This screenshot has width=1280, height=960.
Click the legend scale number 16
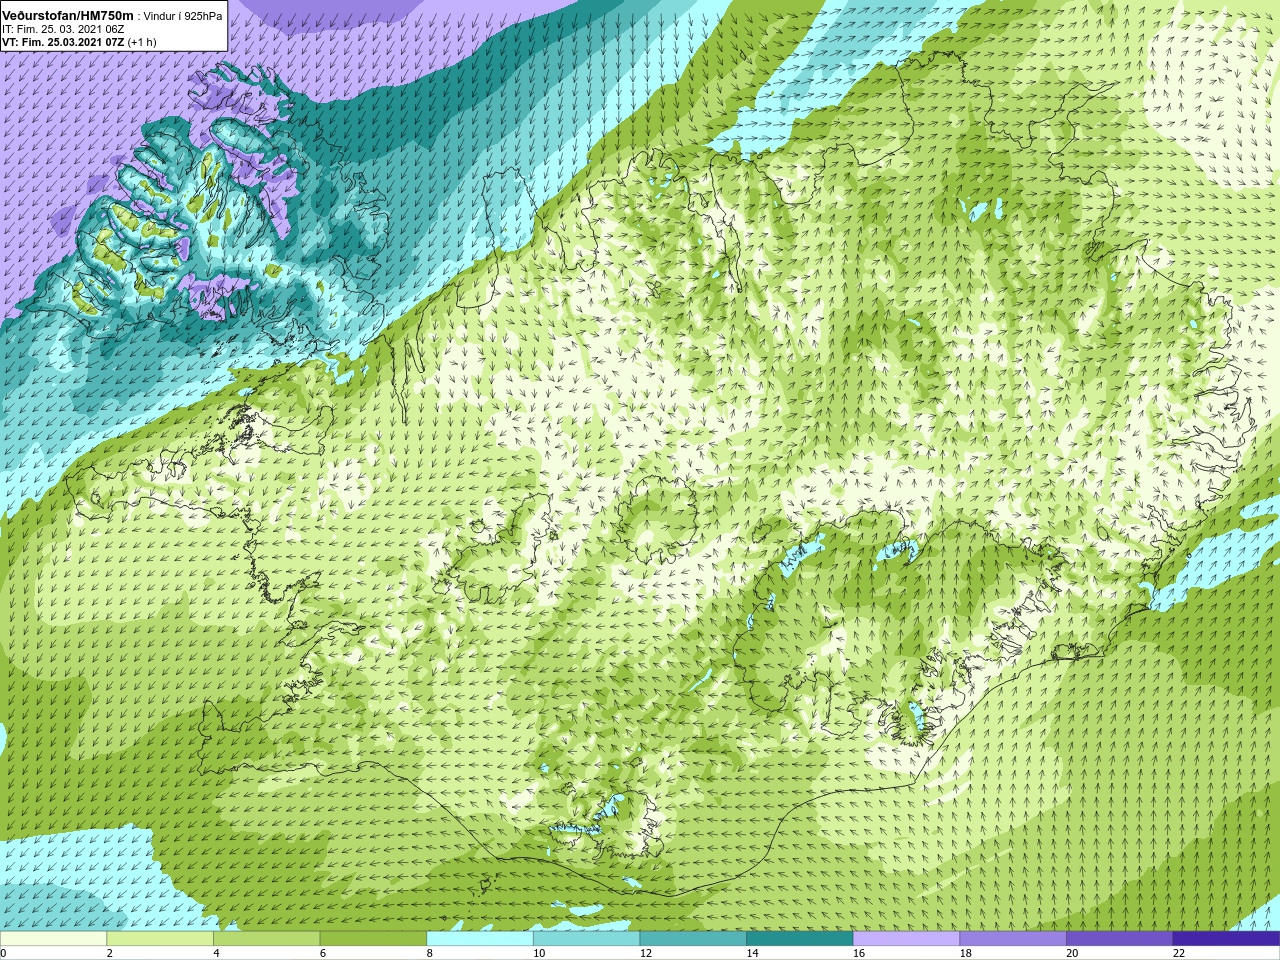(859, 954)
